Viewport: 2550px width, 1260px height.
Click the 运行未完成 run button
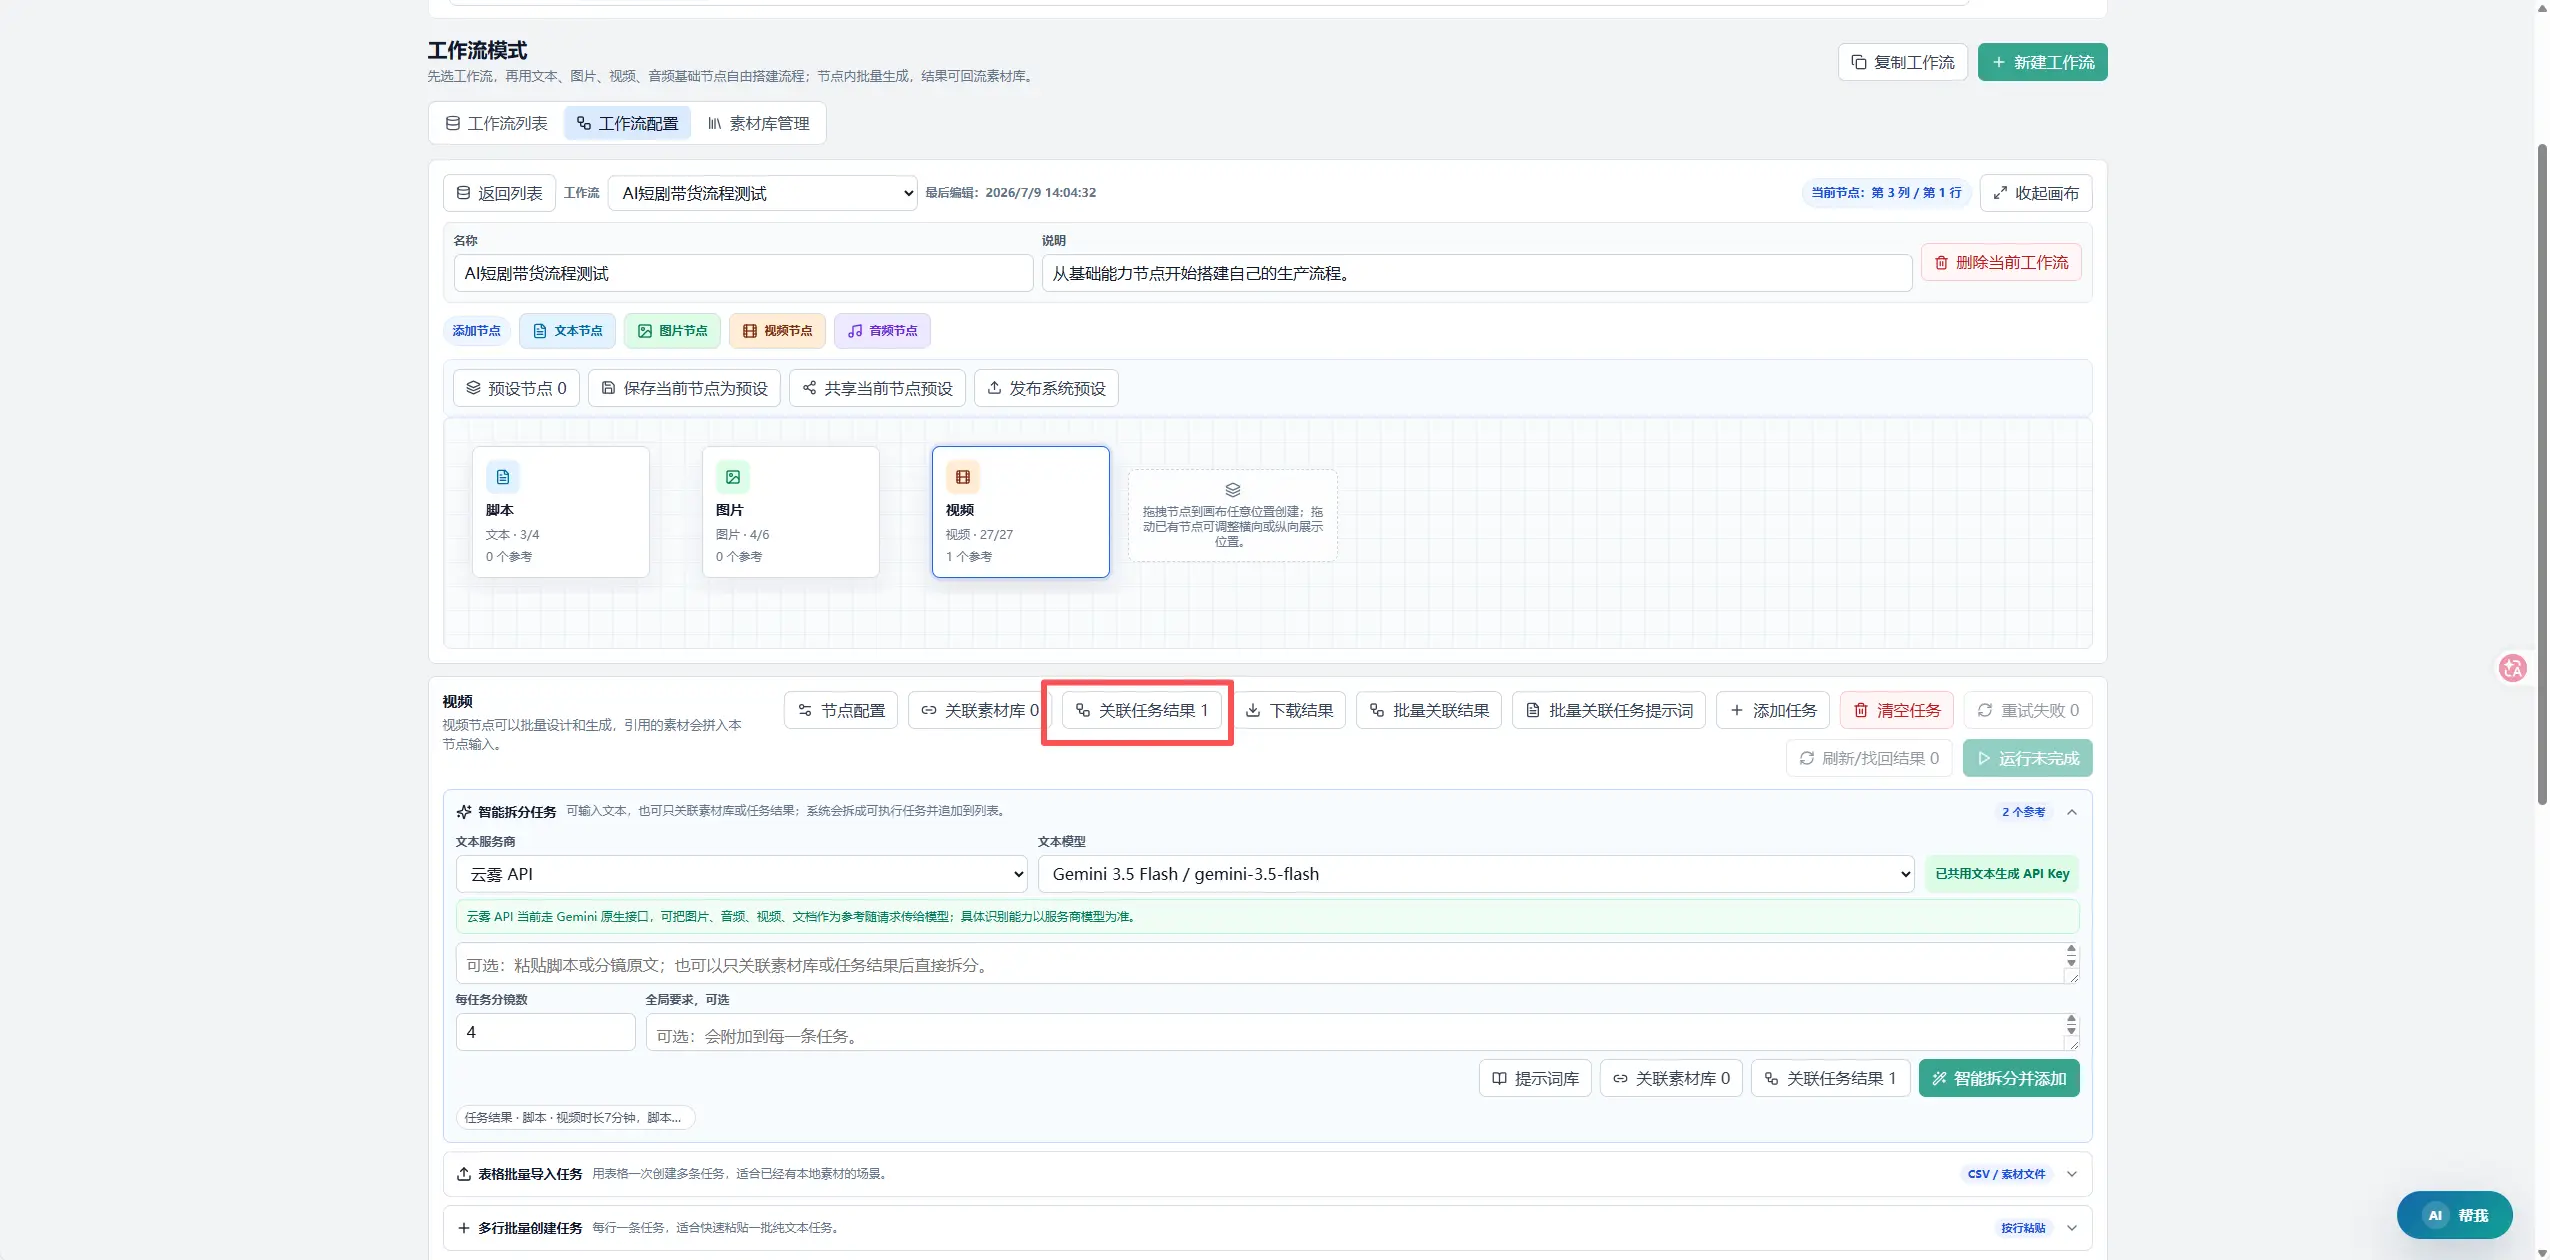coord(2027,758)
